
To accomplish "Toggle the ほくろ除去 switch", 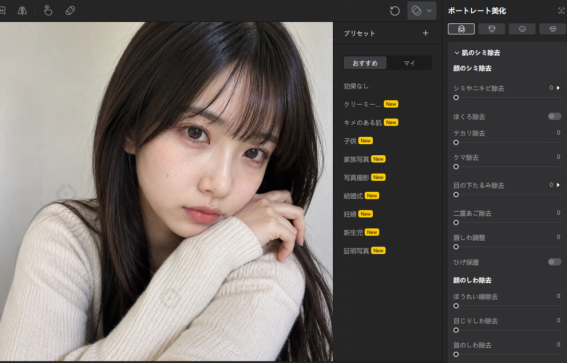I will pyautogui.click(x=555, y=116).
